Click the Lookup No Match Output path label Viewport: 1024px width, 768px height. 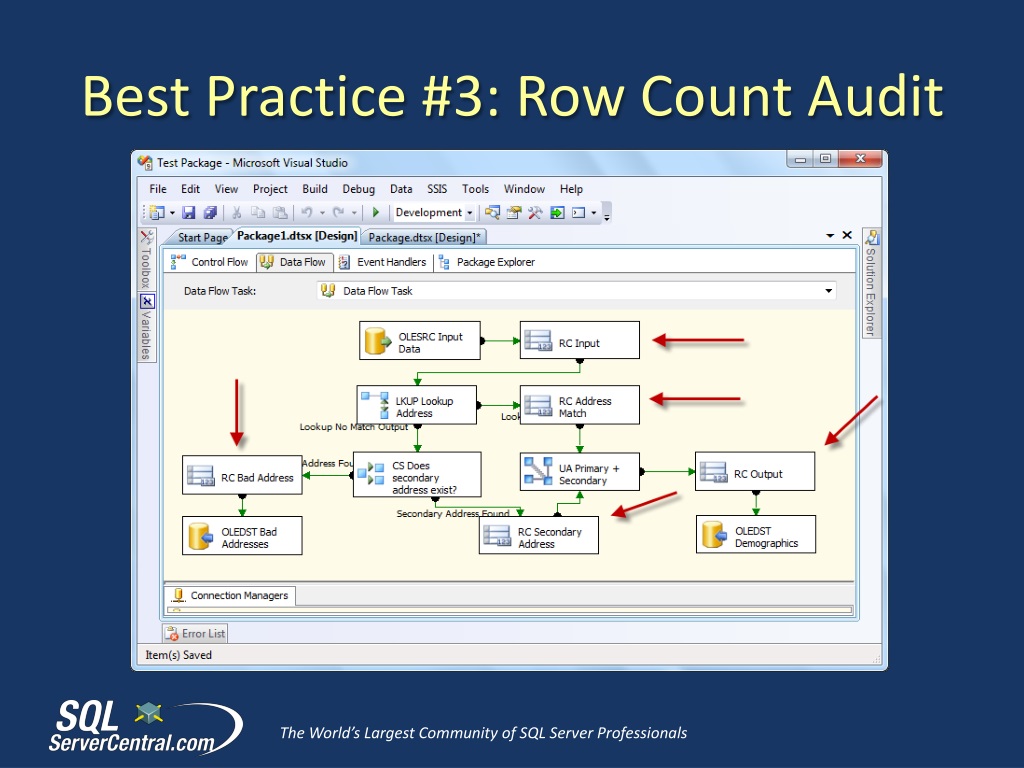coord(353,427)
